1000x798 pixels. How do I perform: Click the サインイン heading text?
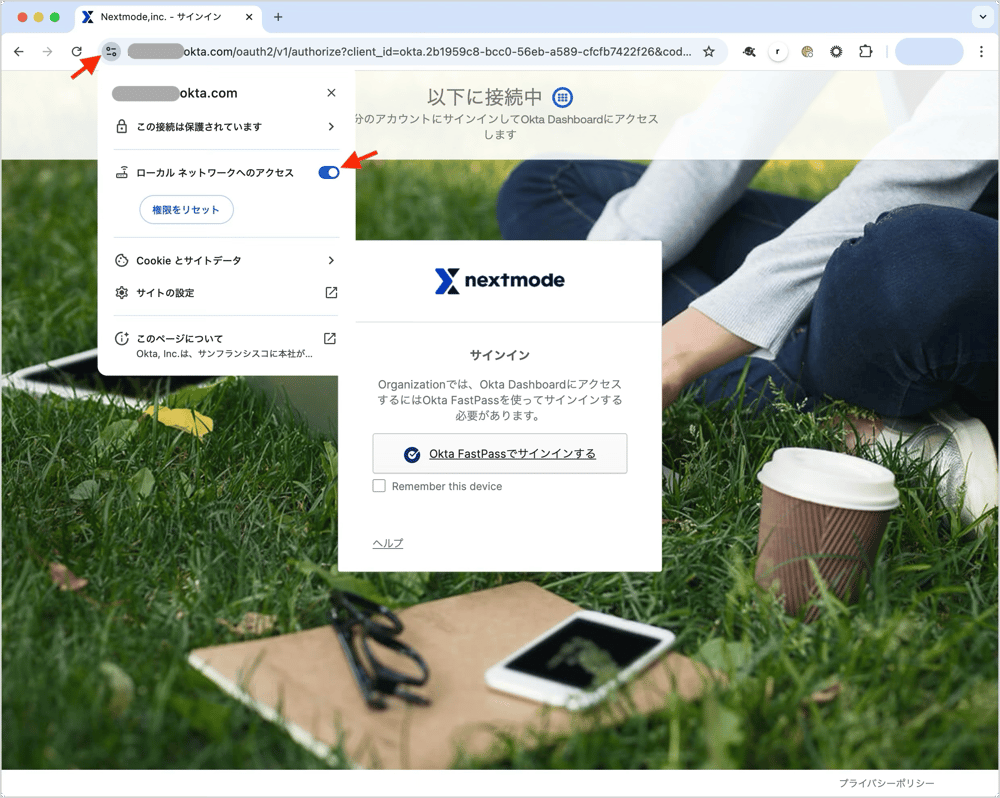point(499,355)
